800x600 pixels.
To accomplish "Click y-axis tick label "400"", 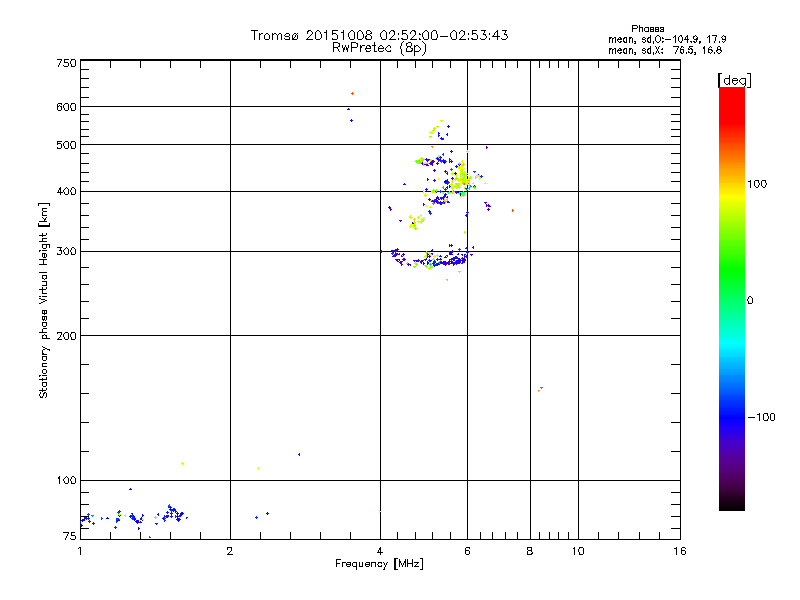I will pos(66,192).
